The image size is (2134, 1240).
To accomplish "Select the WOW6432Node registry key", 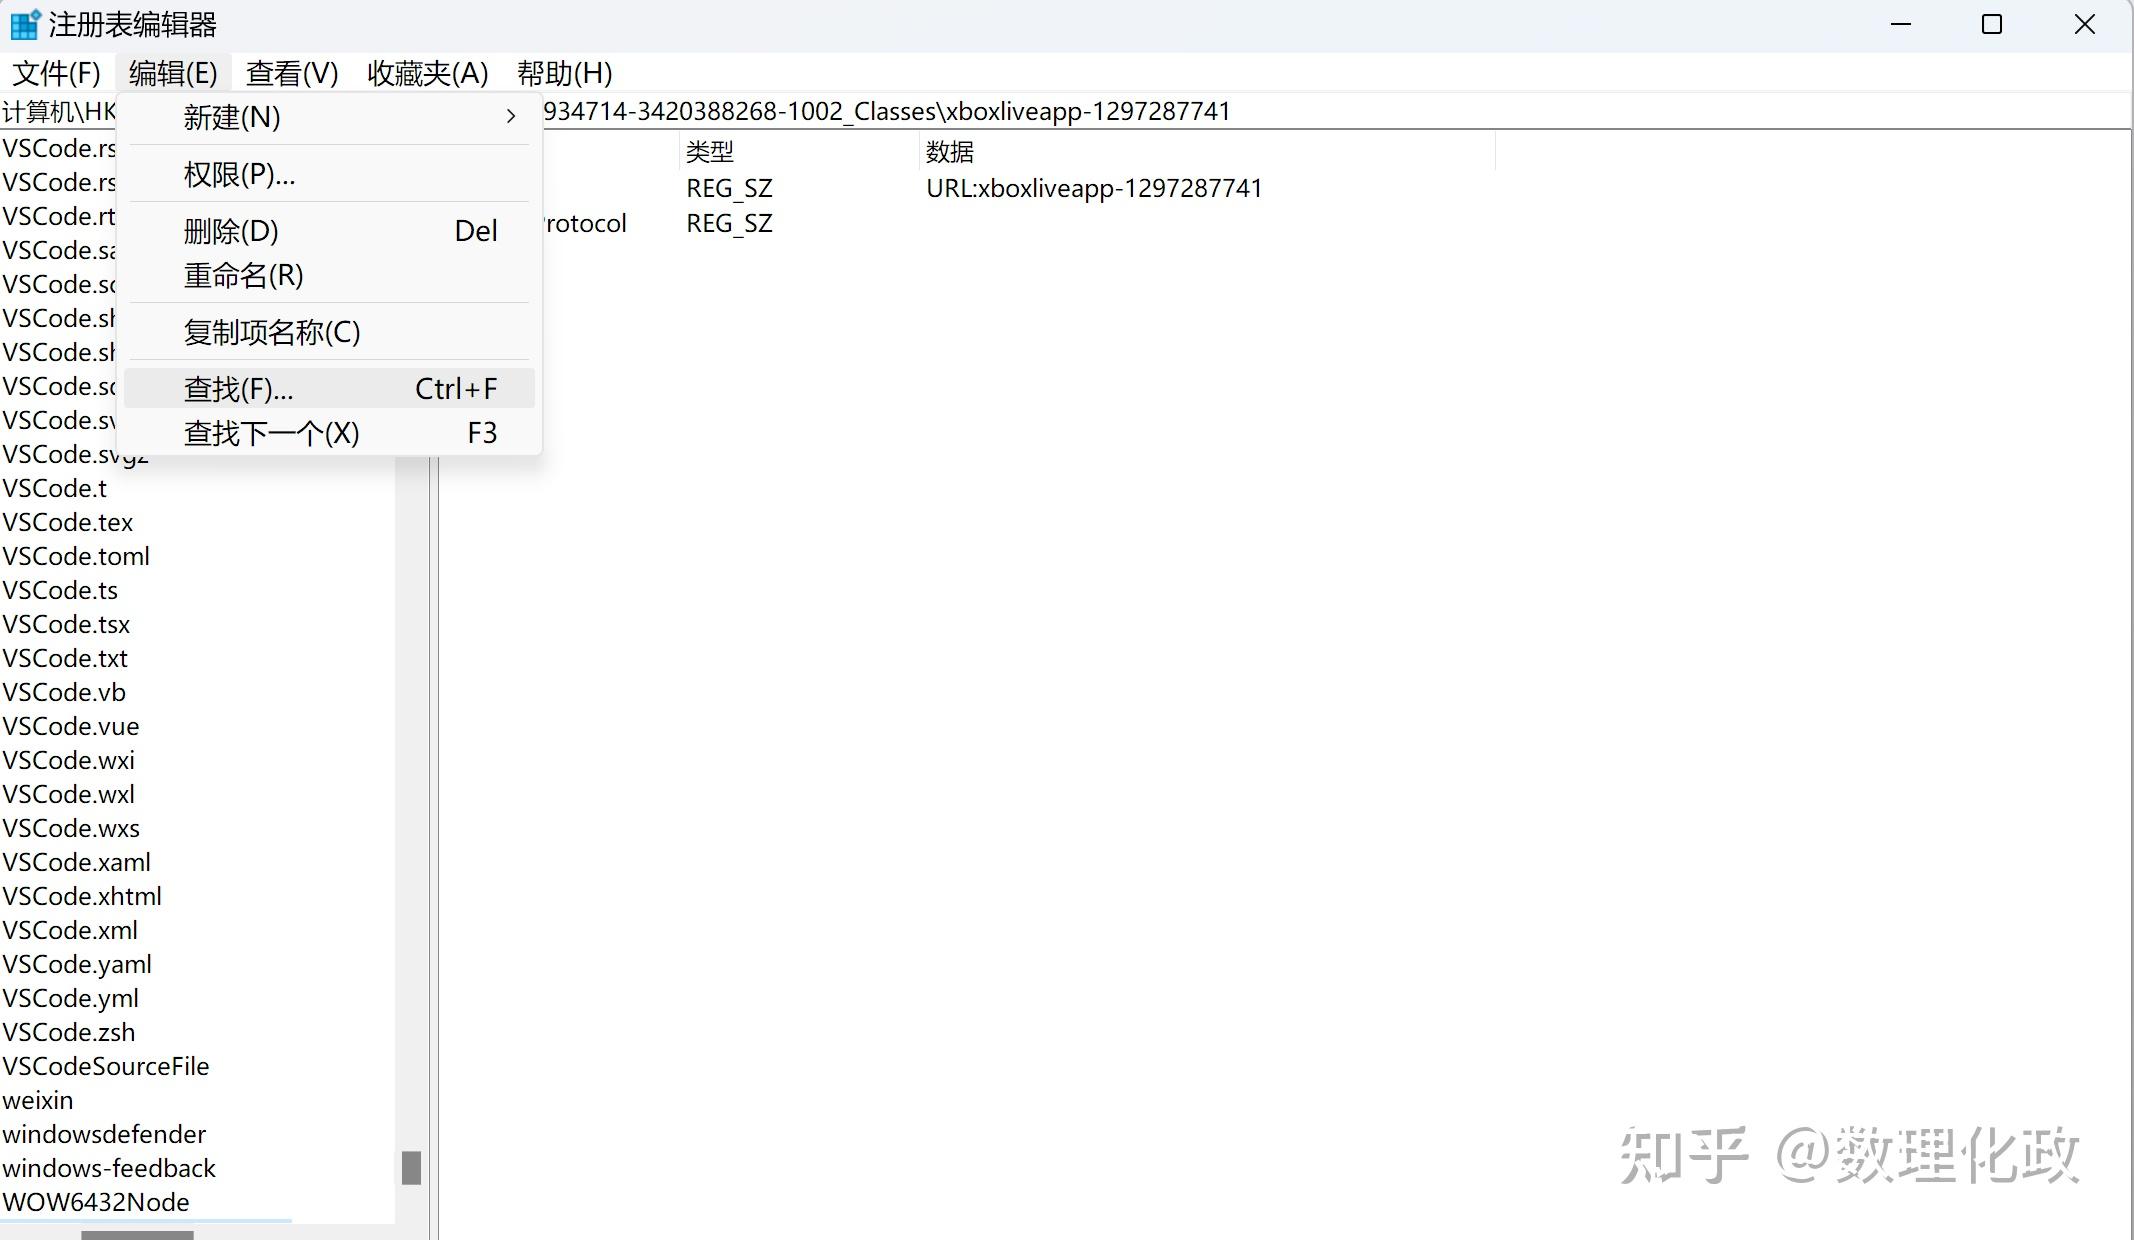I will [x=96, y=1202].
